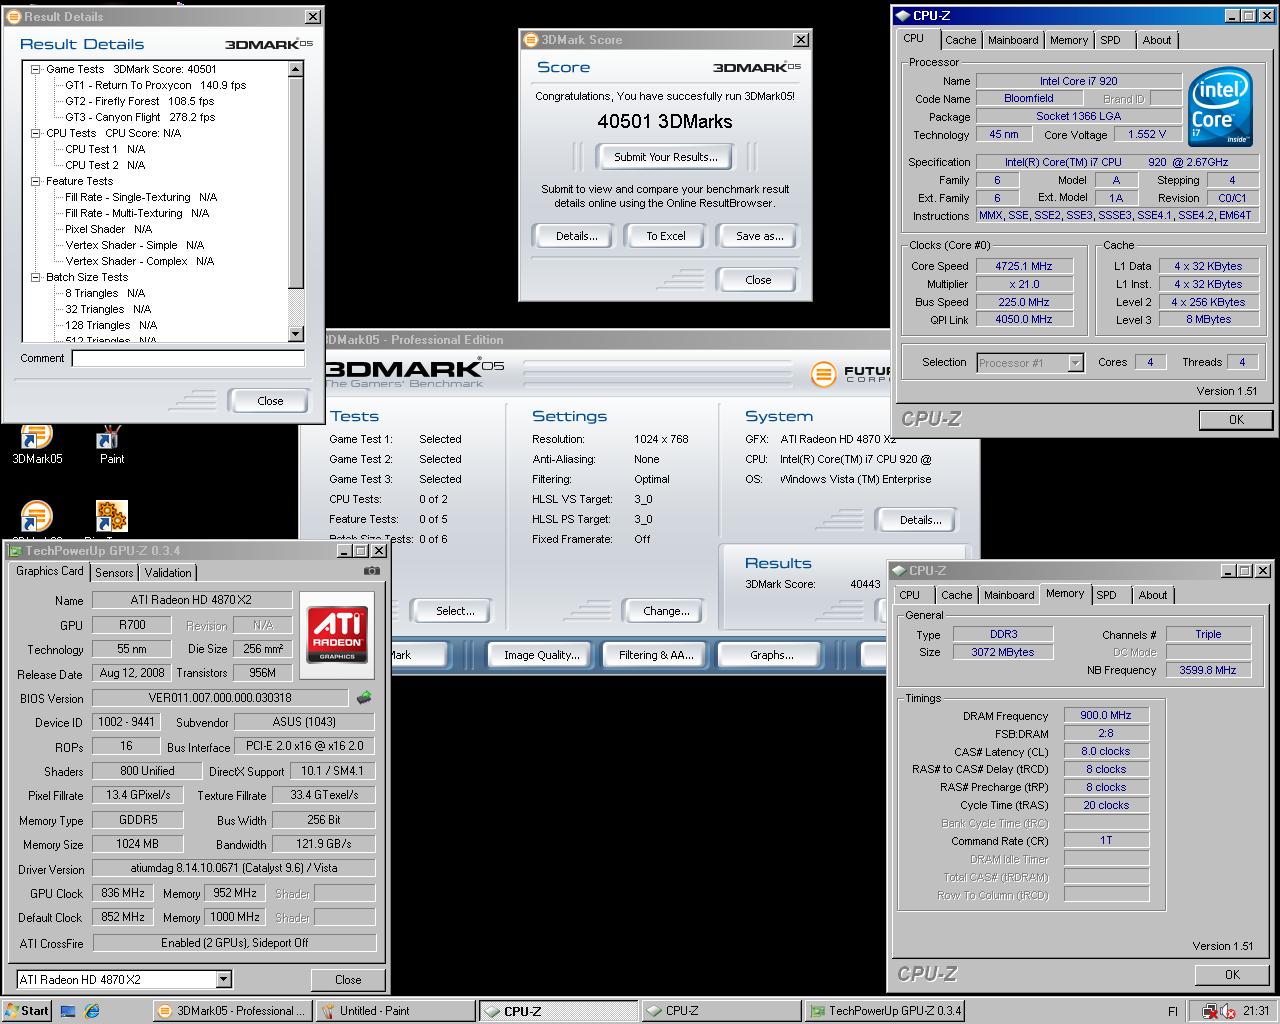
Task: Switch to the Cache tab in top CPU-Z
Action: coord(960,40)
